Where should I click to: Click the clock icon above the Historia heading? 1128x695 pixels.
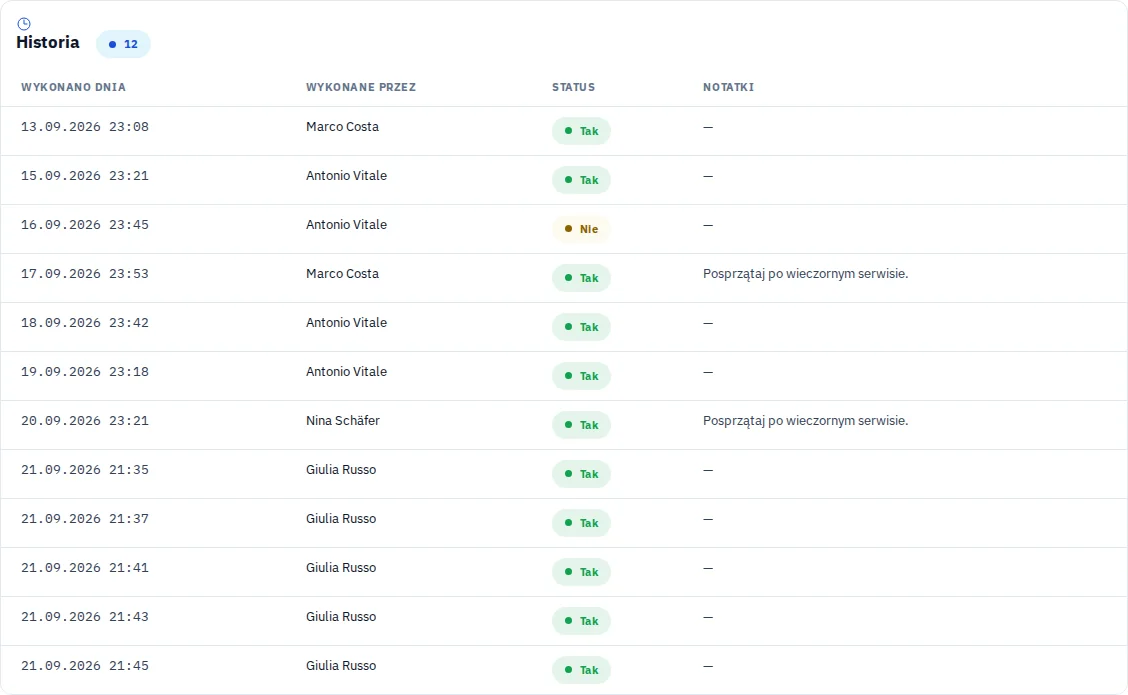coord(24,24)
